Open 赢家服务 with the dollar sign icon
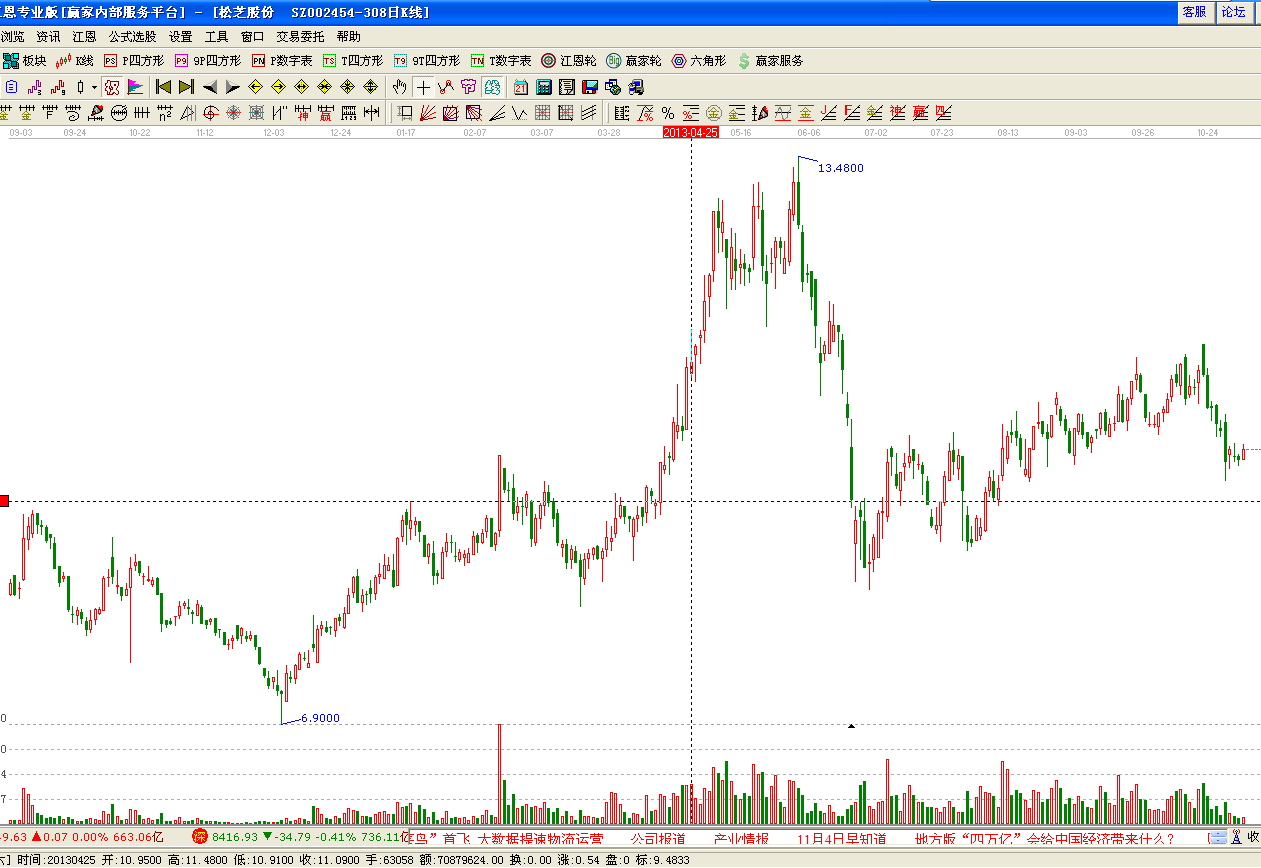 [770, 61]
